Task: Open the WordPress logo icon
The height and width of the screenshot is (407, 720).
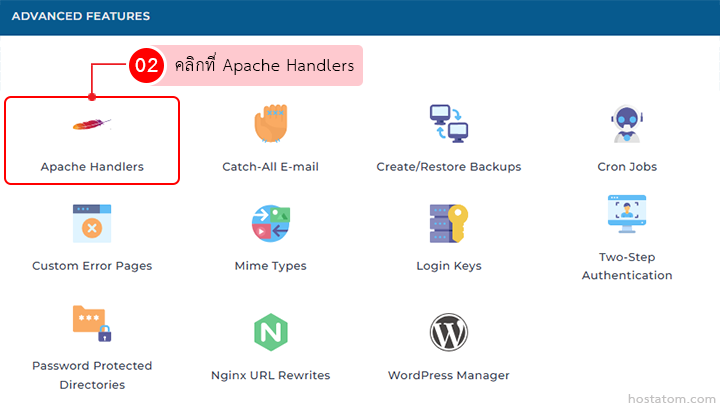Action: pyautogui.click(x=448, y=332)
